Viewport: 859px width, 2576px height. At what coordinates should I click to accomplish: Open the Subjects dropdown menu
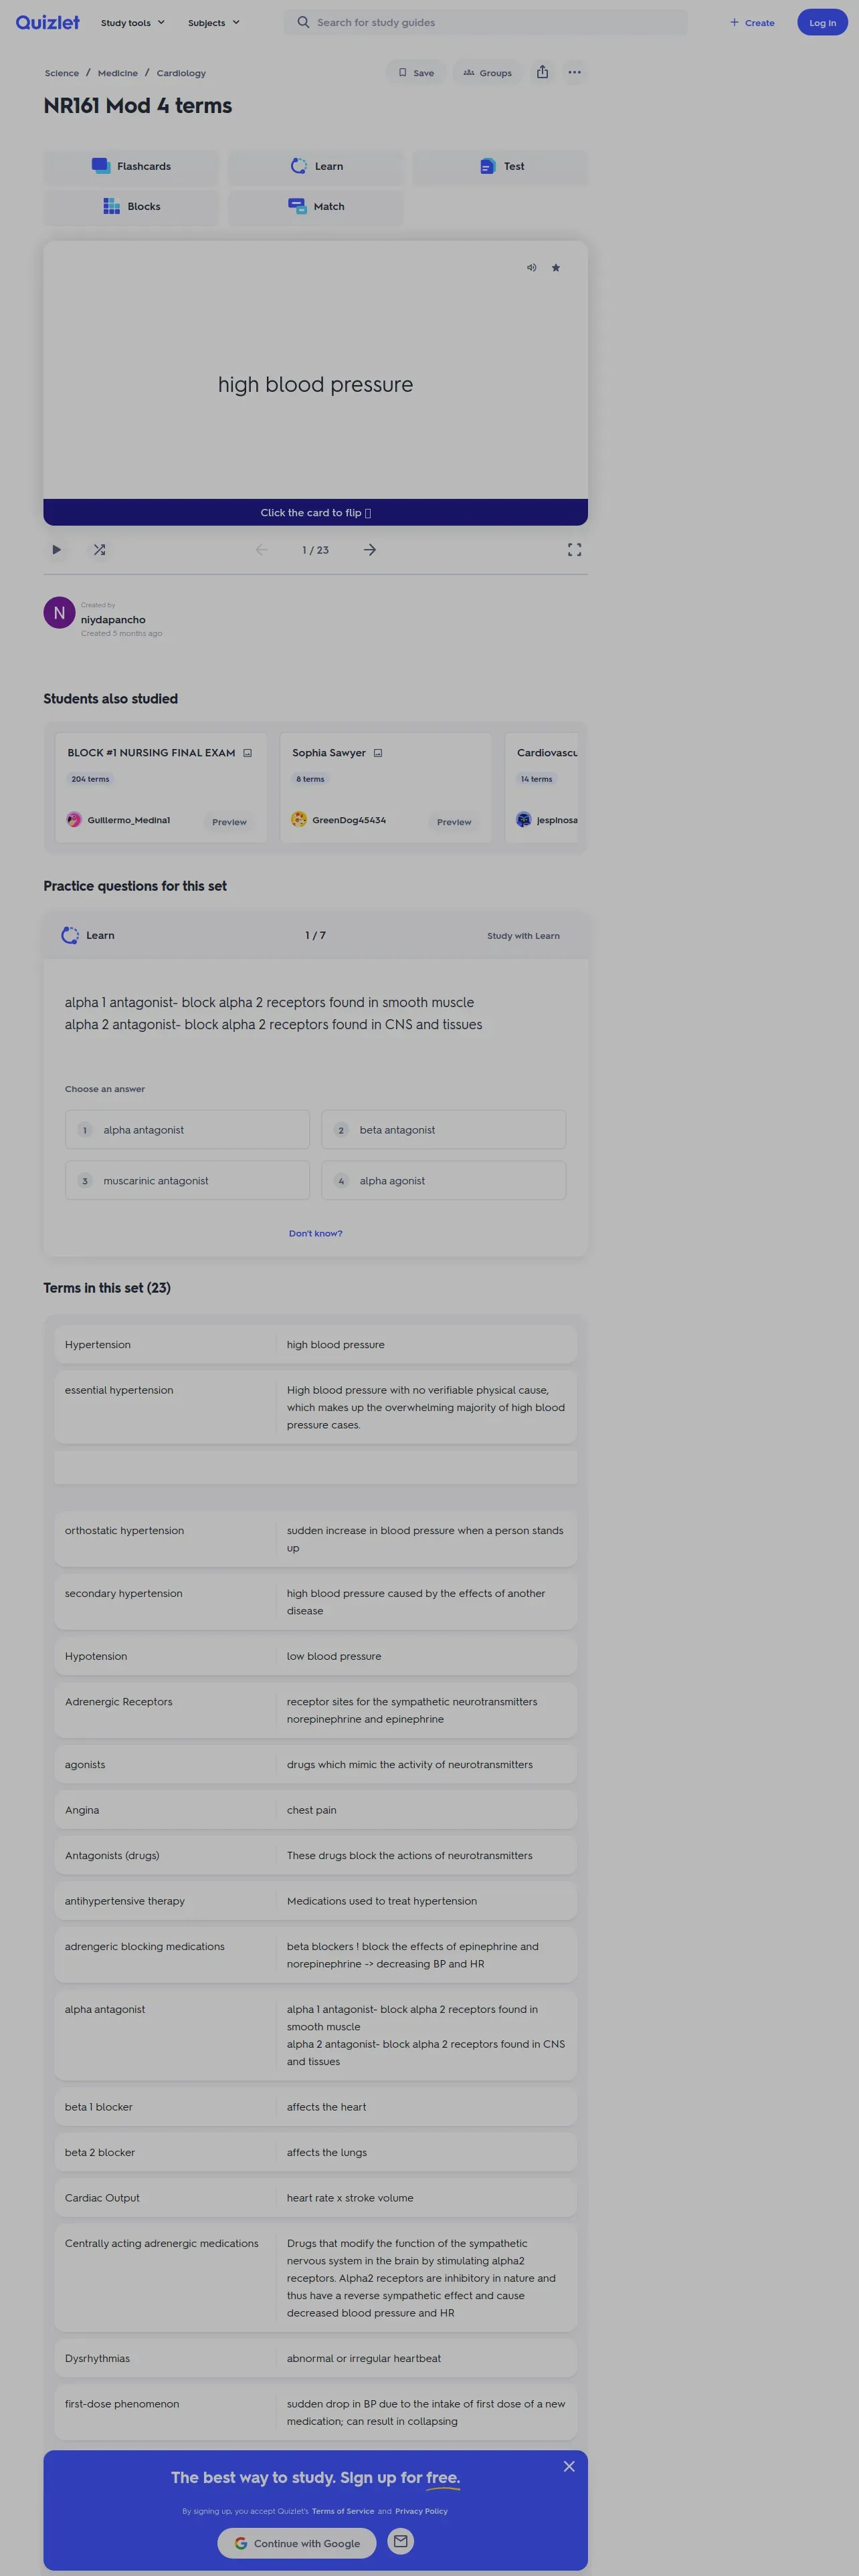coord(213,23)
